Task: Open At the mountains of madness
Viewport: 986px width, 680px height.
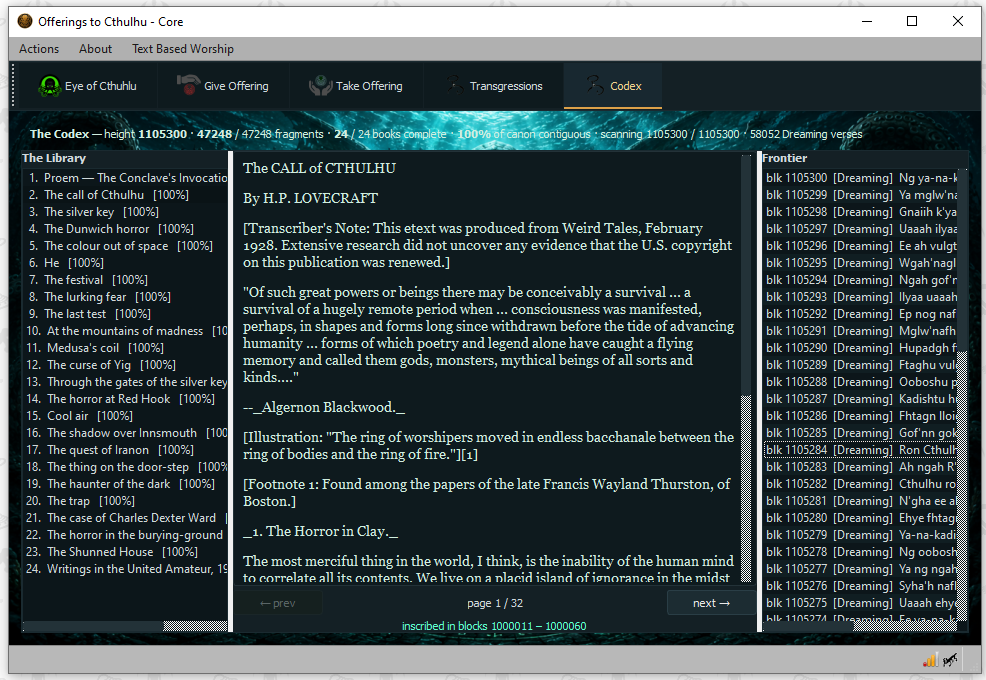Action: (126, 331)
